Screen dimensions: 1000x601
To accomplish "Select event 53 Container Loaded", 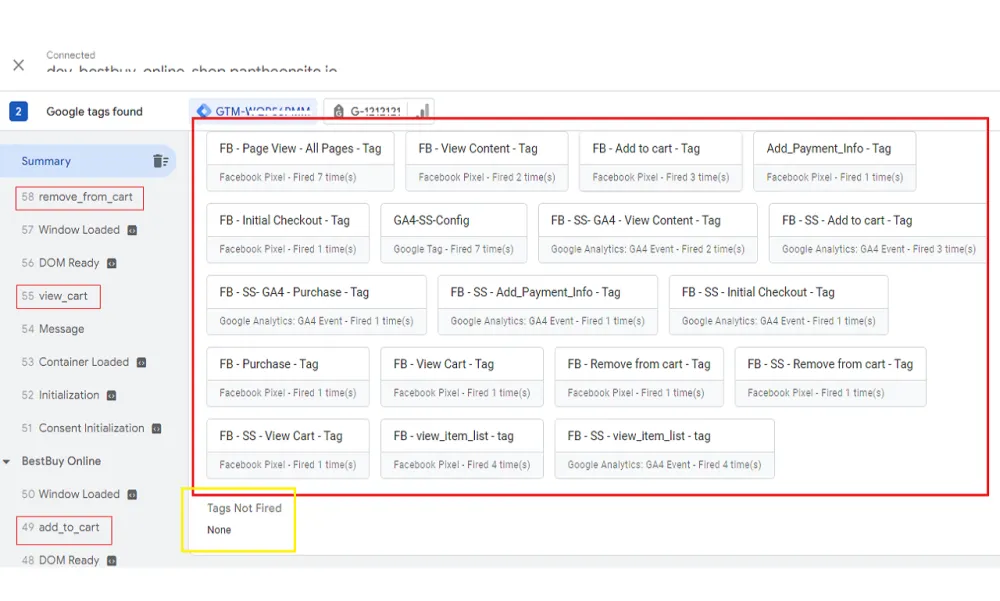I will pyautogui.click(x=75, y=362).
